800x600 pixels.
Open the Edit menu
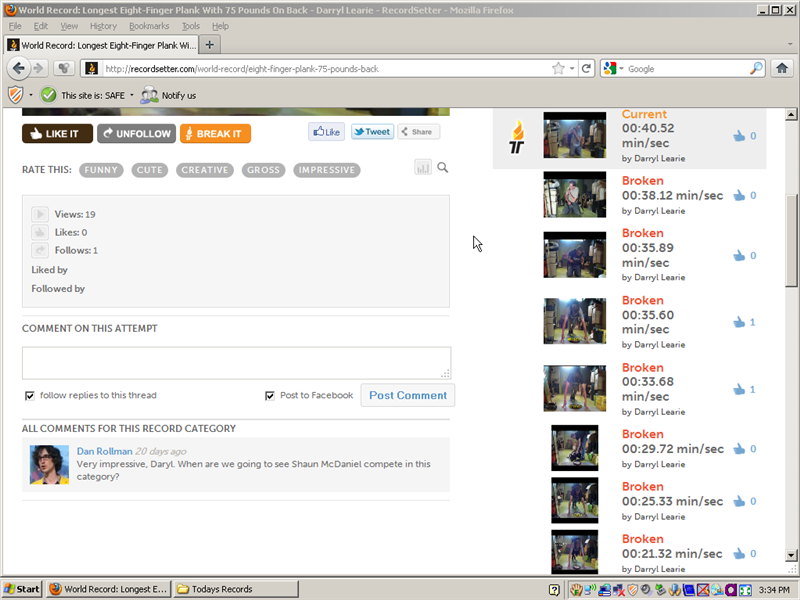click(40, 26)
